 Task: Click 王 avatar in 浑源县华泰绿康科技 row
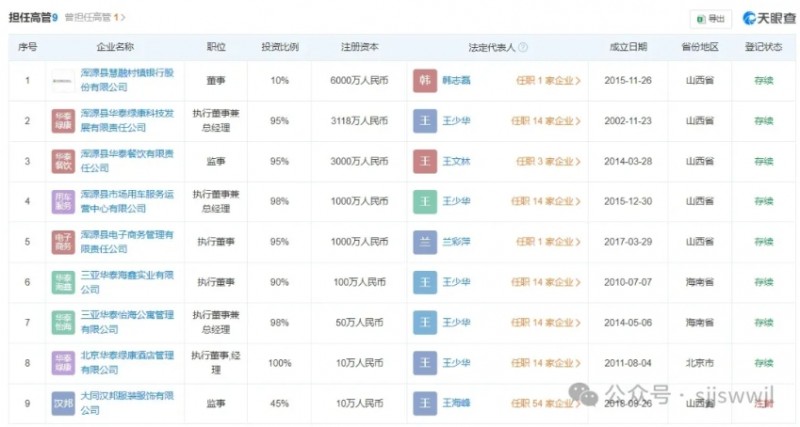coord(425,121)
